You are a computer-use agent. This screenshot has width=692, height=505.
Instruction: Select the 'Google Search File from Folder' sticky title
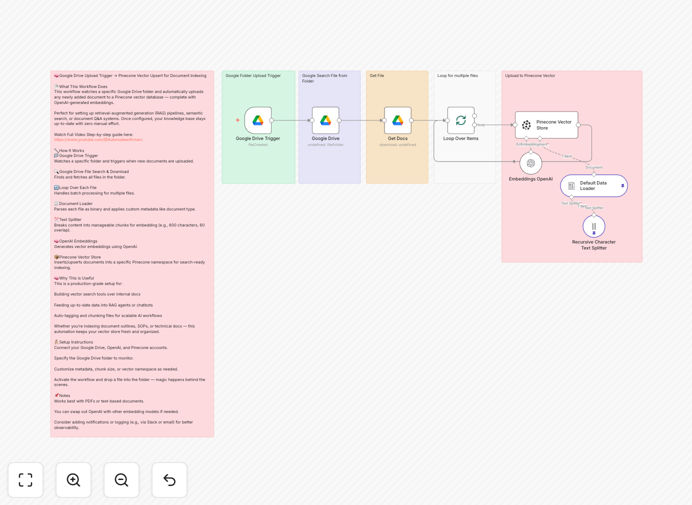pos(324,79)
